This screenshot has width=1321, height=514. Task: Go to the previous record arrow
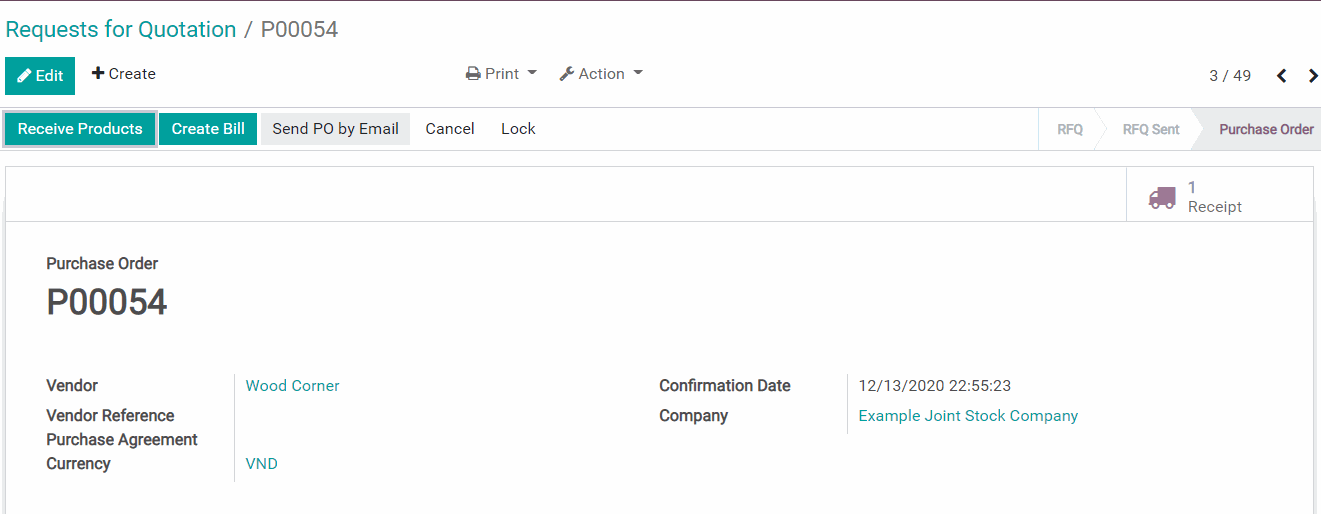tap(1281, 76)
